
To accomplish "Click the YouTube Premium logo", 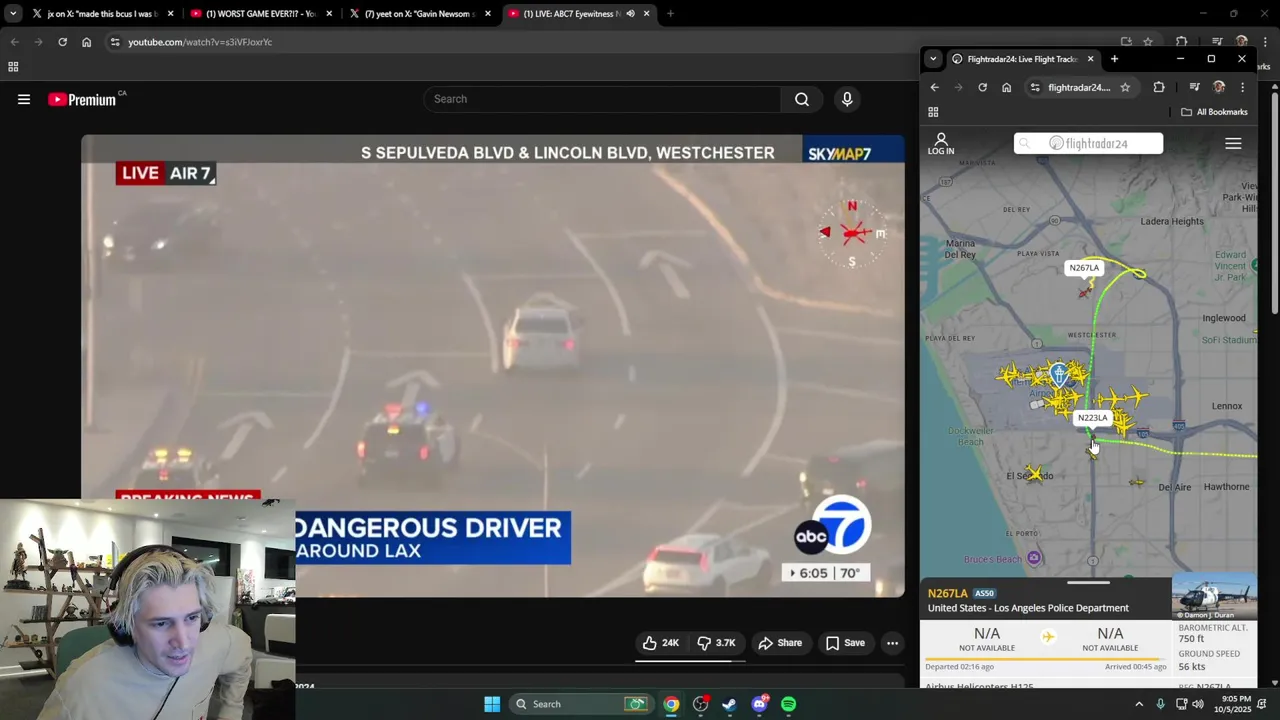I will pyautogui.click(x=86, y=99).
